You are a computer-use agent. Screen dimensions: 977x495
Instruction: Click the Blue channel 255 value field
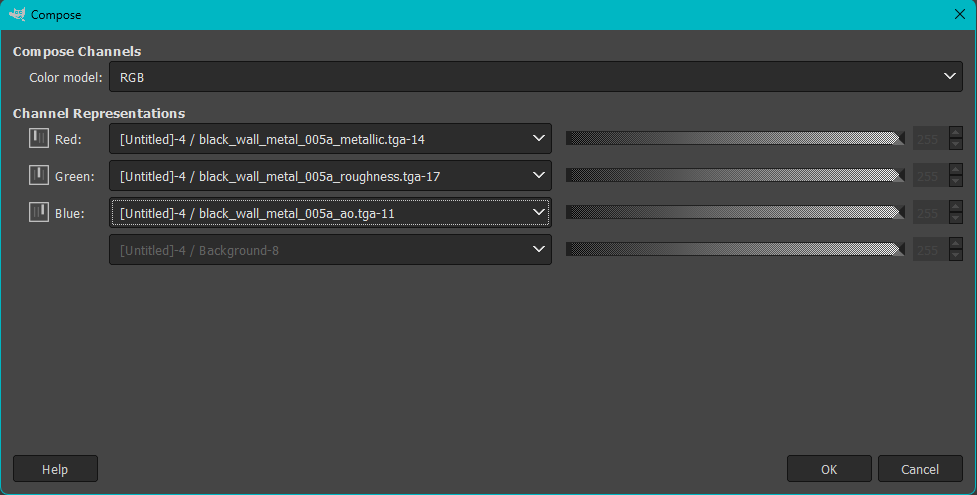point(928,212)
